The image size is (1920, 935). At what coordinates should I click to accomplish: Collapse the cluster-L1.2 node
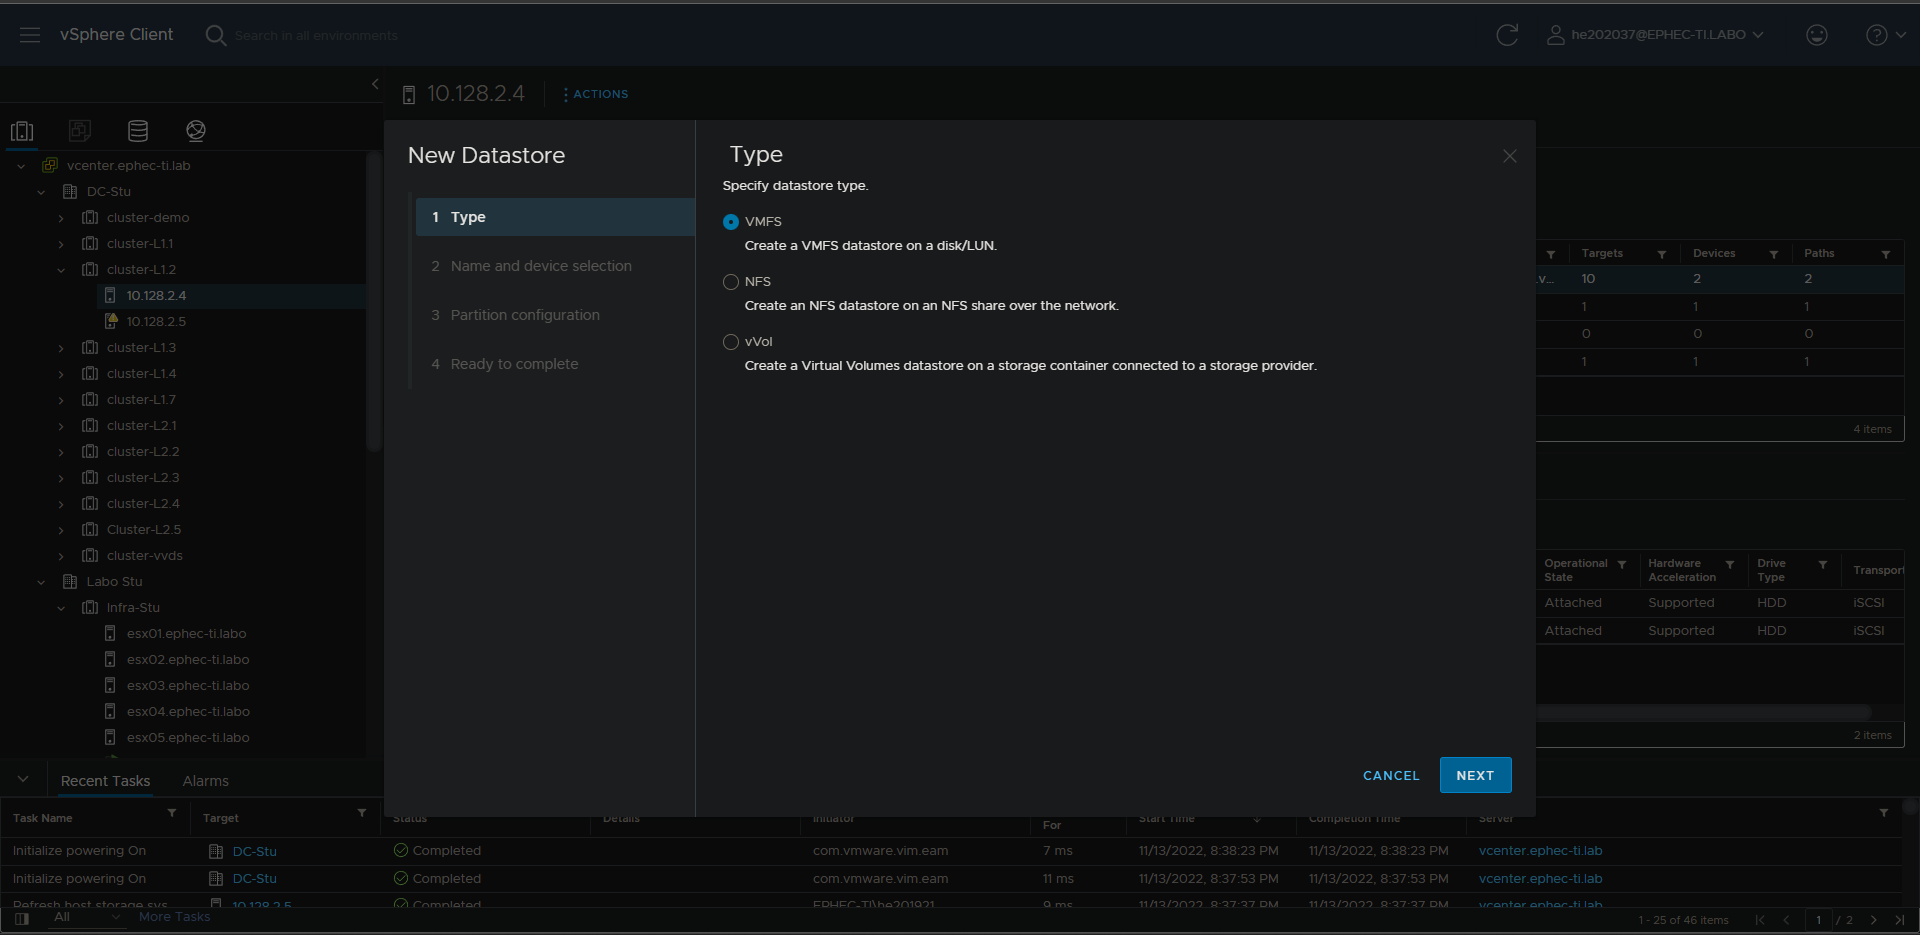(x=61, y=270)
